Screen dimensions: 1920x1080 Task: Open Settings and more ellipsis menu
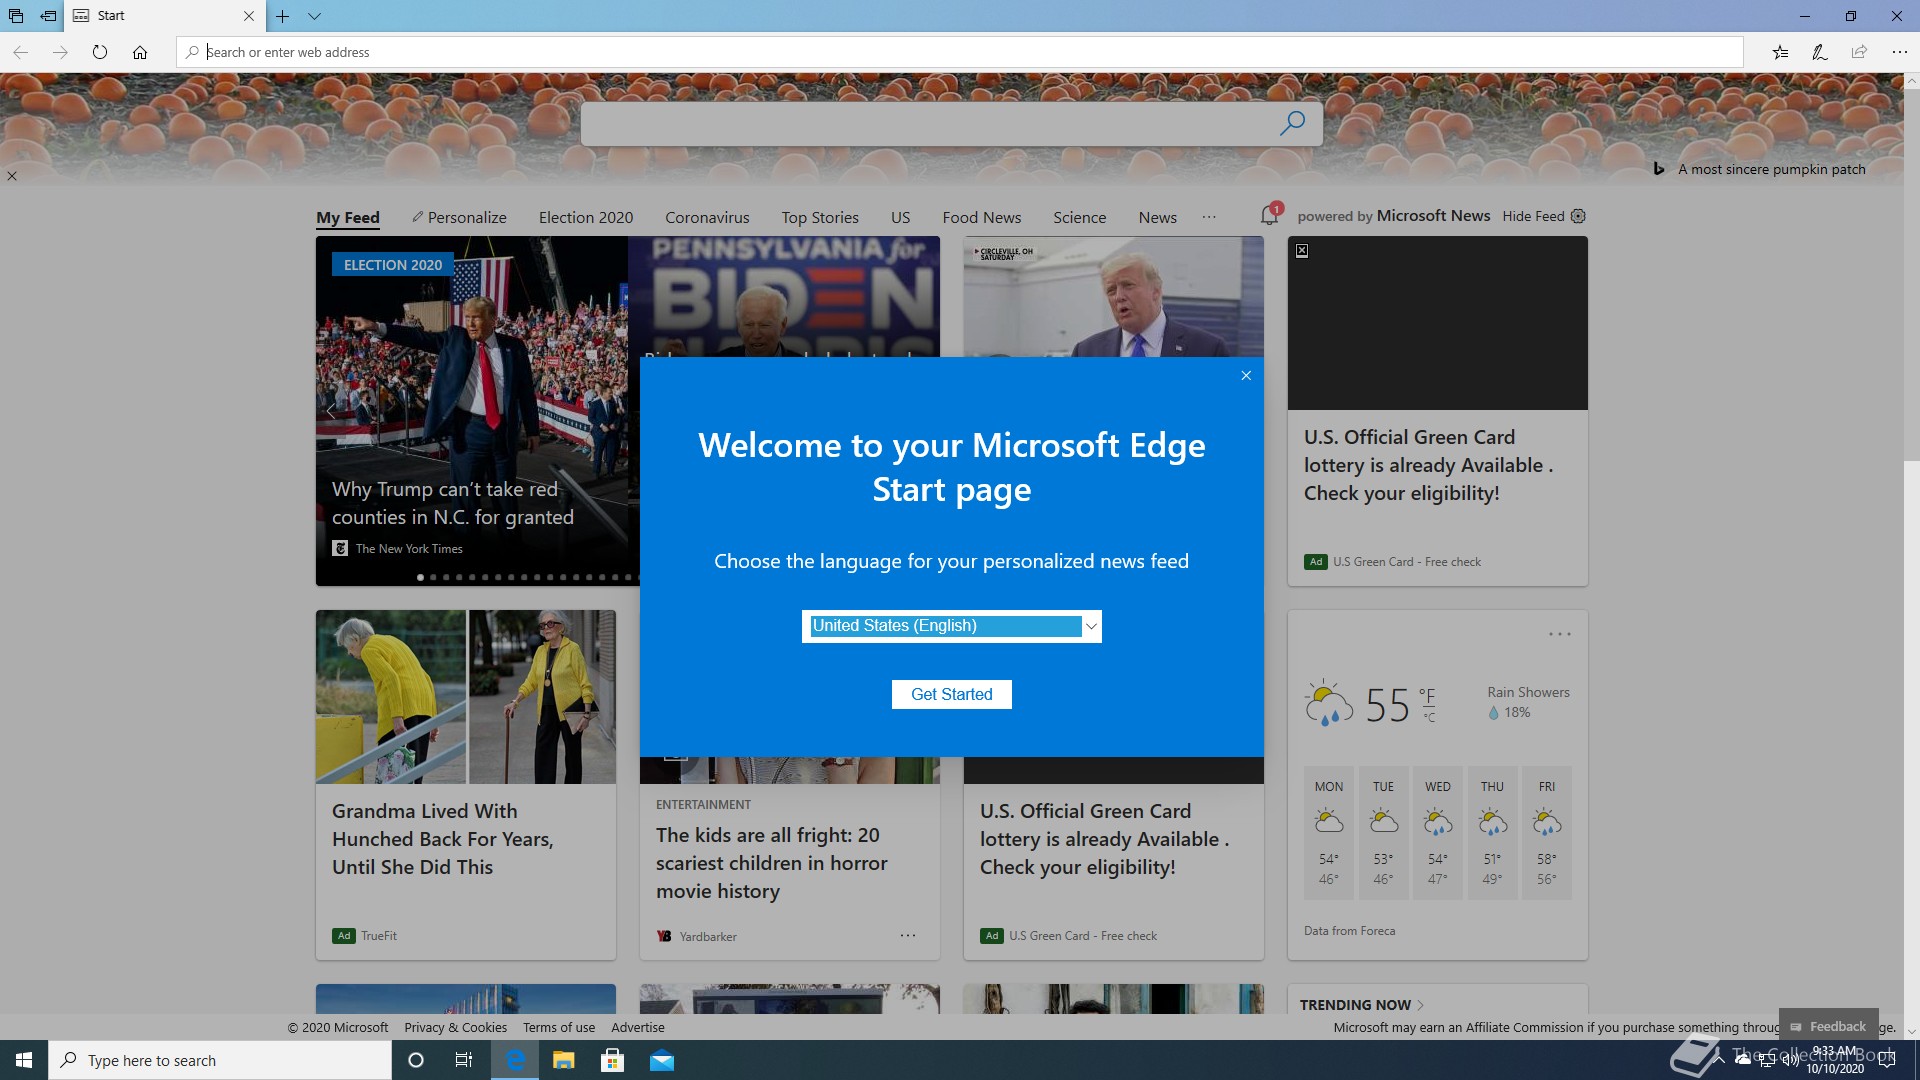click(1899, 52)
